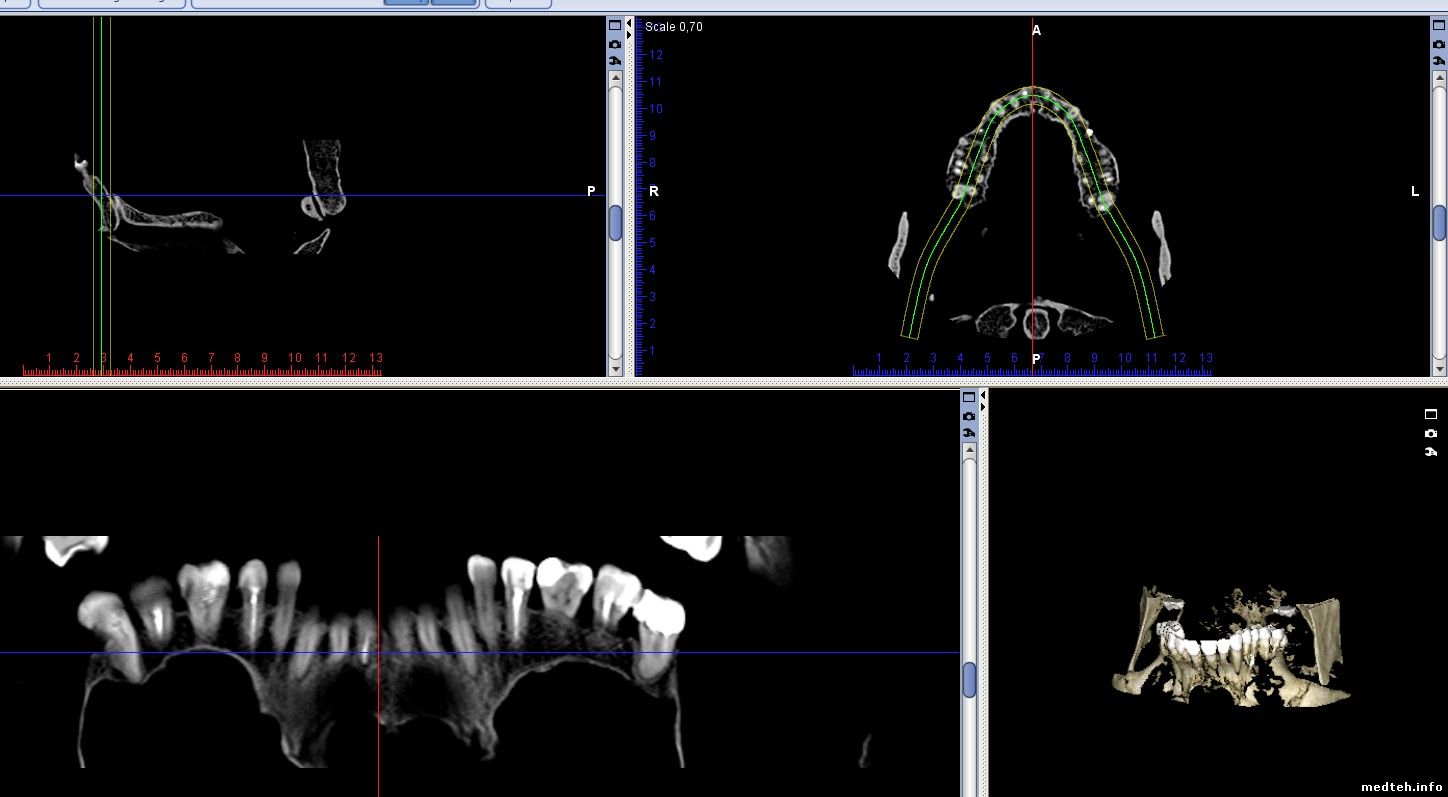Maximize the 3D jaw render panel
This screenshot has width=1448, height=797.
1430,414
